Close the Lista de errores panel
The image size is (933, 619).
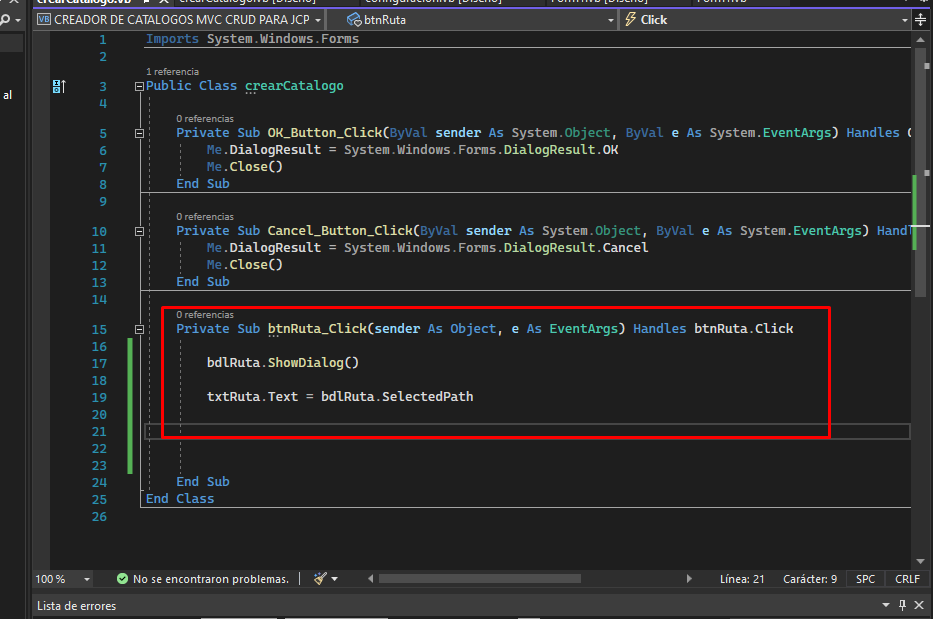[x=920, y=606]
